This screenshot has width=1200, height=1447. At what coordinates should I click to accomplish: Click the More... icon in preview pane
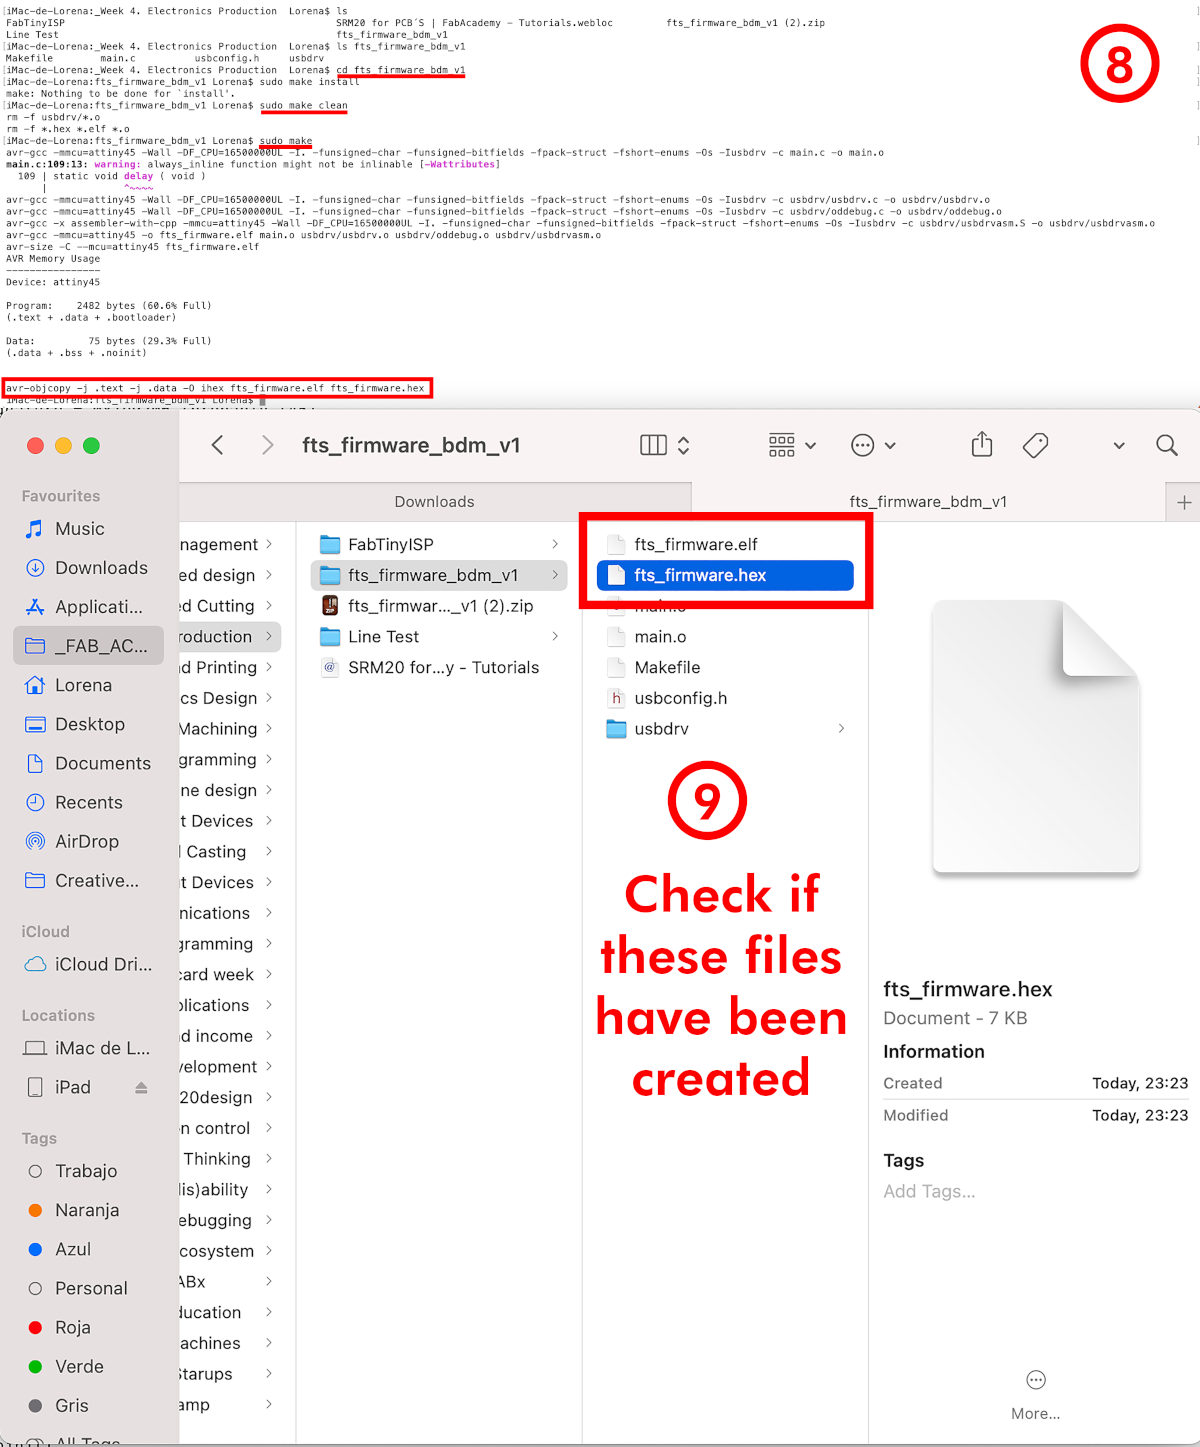(1036, 1380)
